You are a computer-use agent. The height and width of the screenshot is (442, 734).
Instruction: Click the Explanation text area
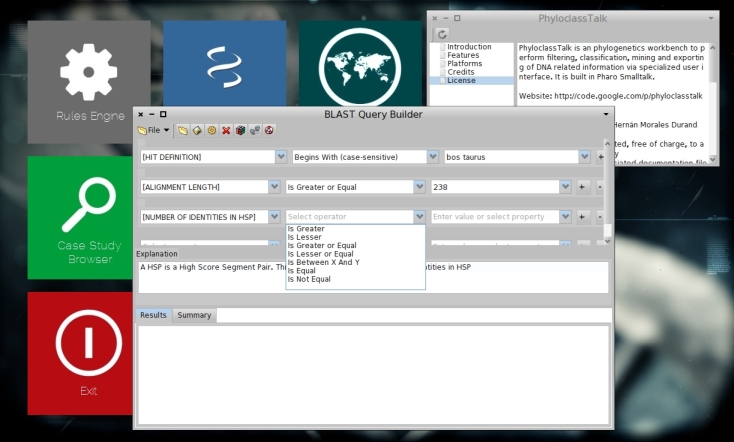pos(373,277)
